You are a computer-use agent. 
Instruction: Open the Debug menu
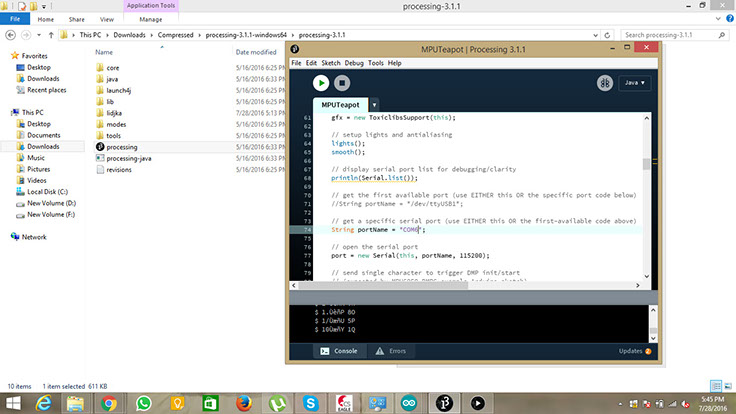pos(354,63)
